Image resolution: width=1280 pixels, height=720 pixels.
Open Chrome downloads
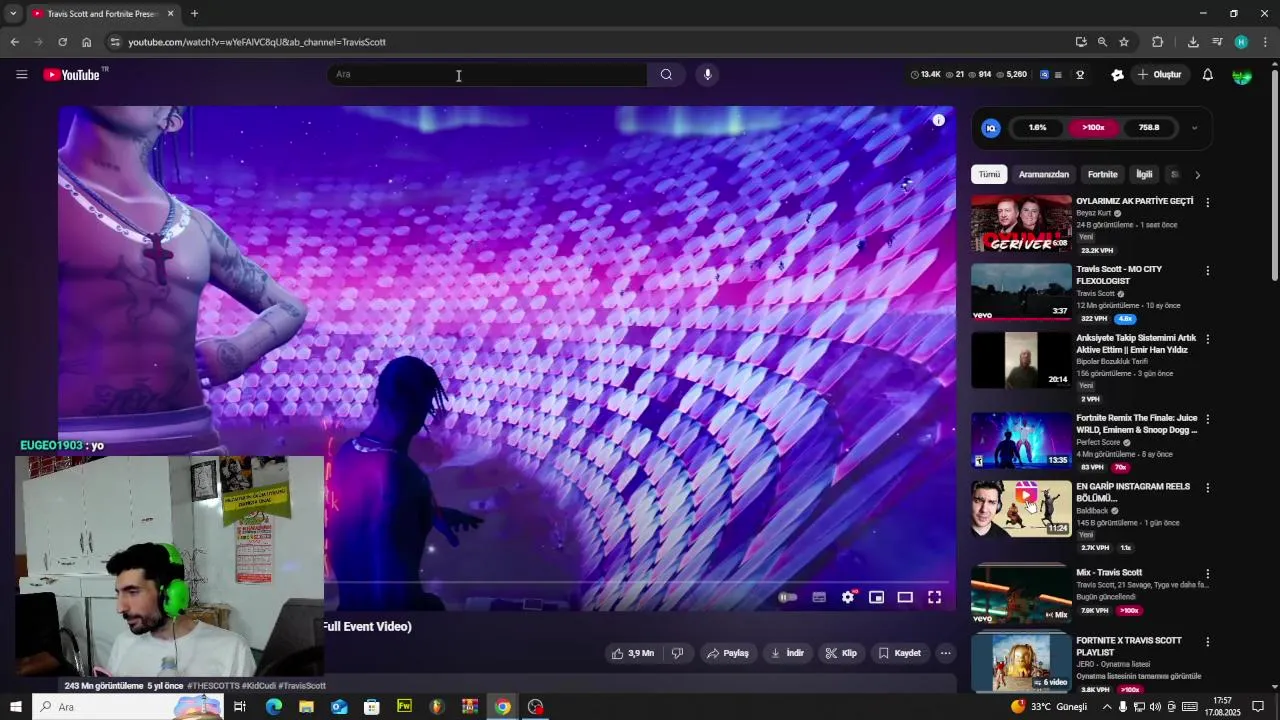1193,42
